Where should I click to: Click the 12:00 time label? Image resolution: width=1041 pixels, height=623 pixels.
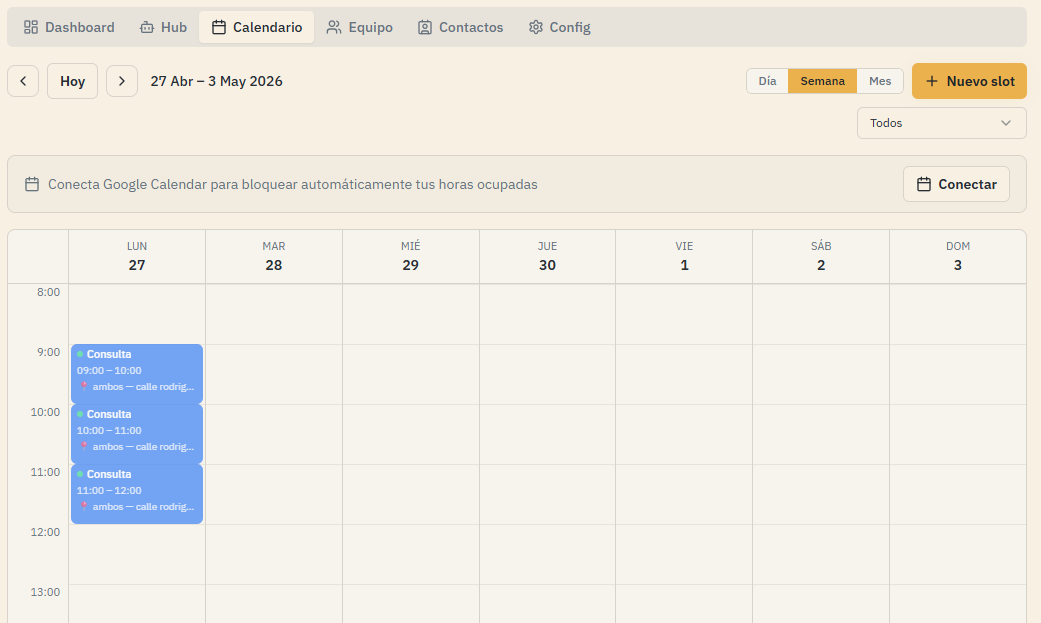[45, 532]
